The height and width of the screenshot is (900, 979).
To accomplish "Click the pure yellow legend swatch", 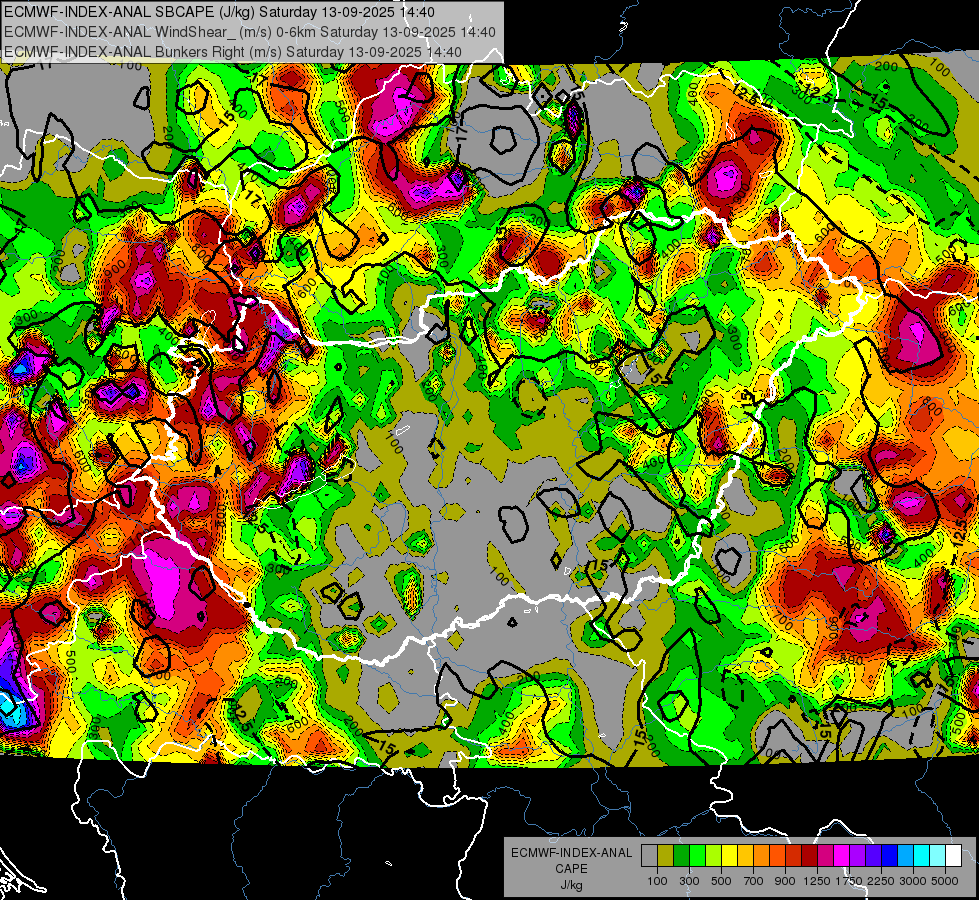I will coord(729,856).
